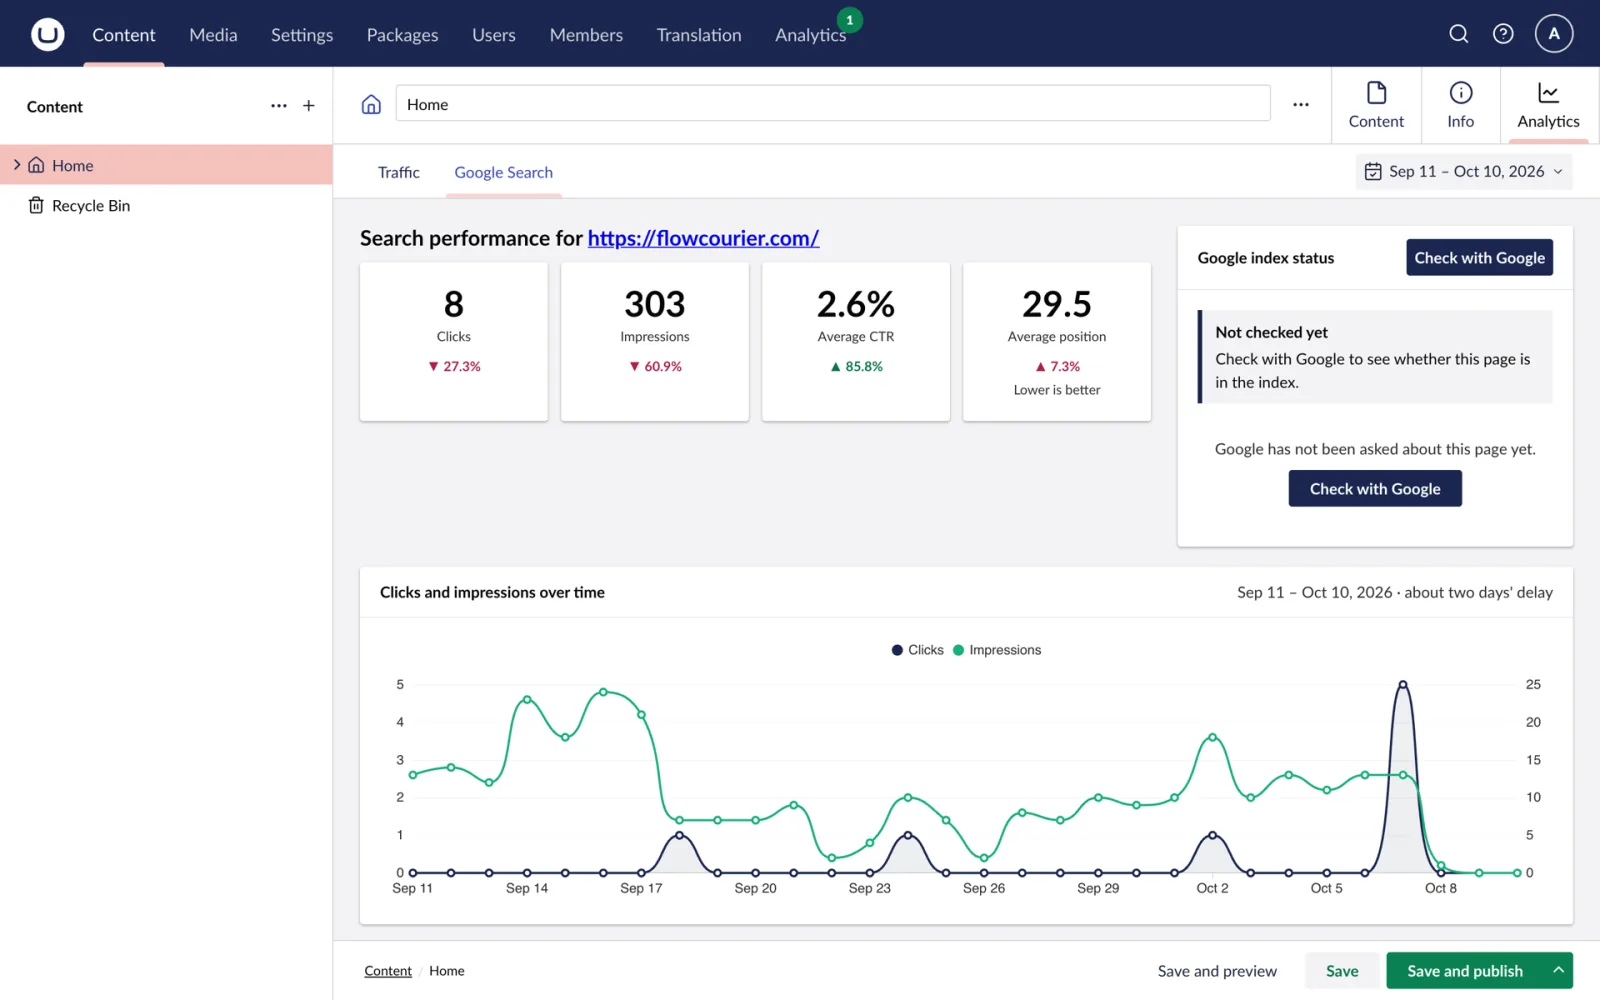Toggle the Impressions series legend

[x=998, y=650]
